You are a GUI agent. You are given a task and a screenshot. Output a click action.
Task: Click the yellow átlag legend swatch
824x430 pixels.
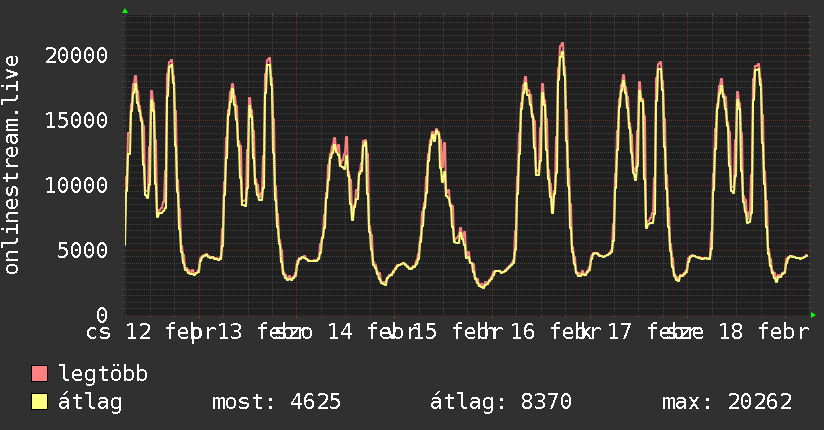(x=40, y=403)
